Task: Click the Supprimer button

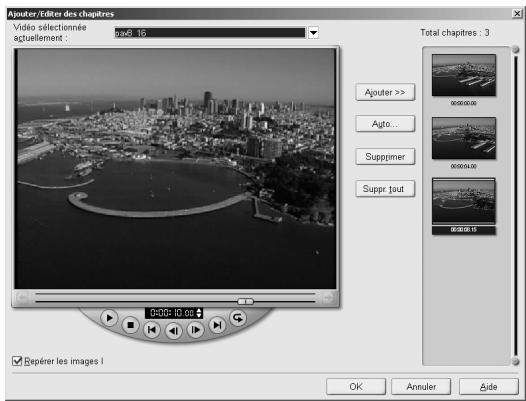Action: pos(385,157)
